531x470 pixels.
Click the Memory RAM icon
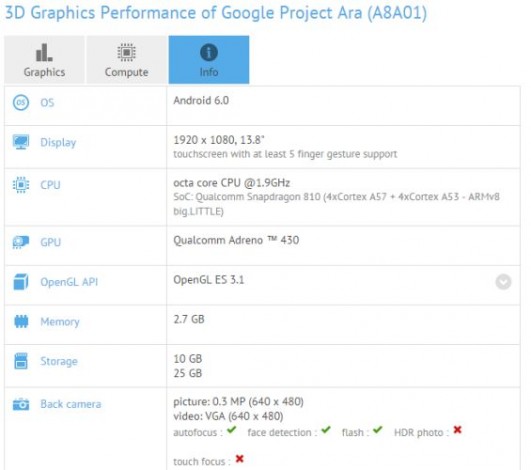coord(21,321)
